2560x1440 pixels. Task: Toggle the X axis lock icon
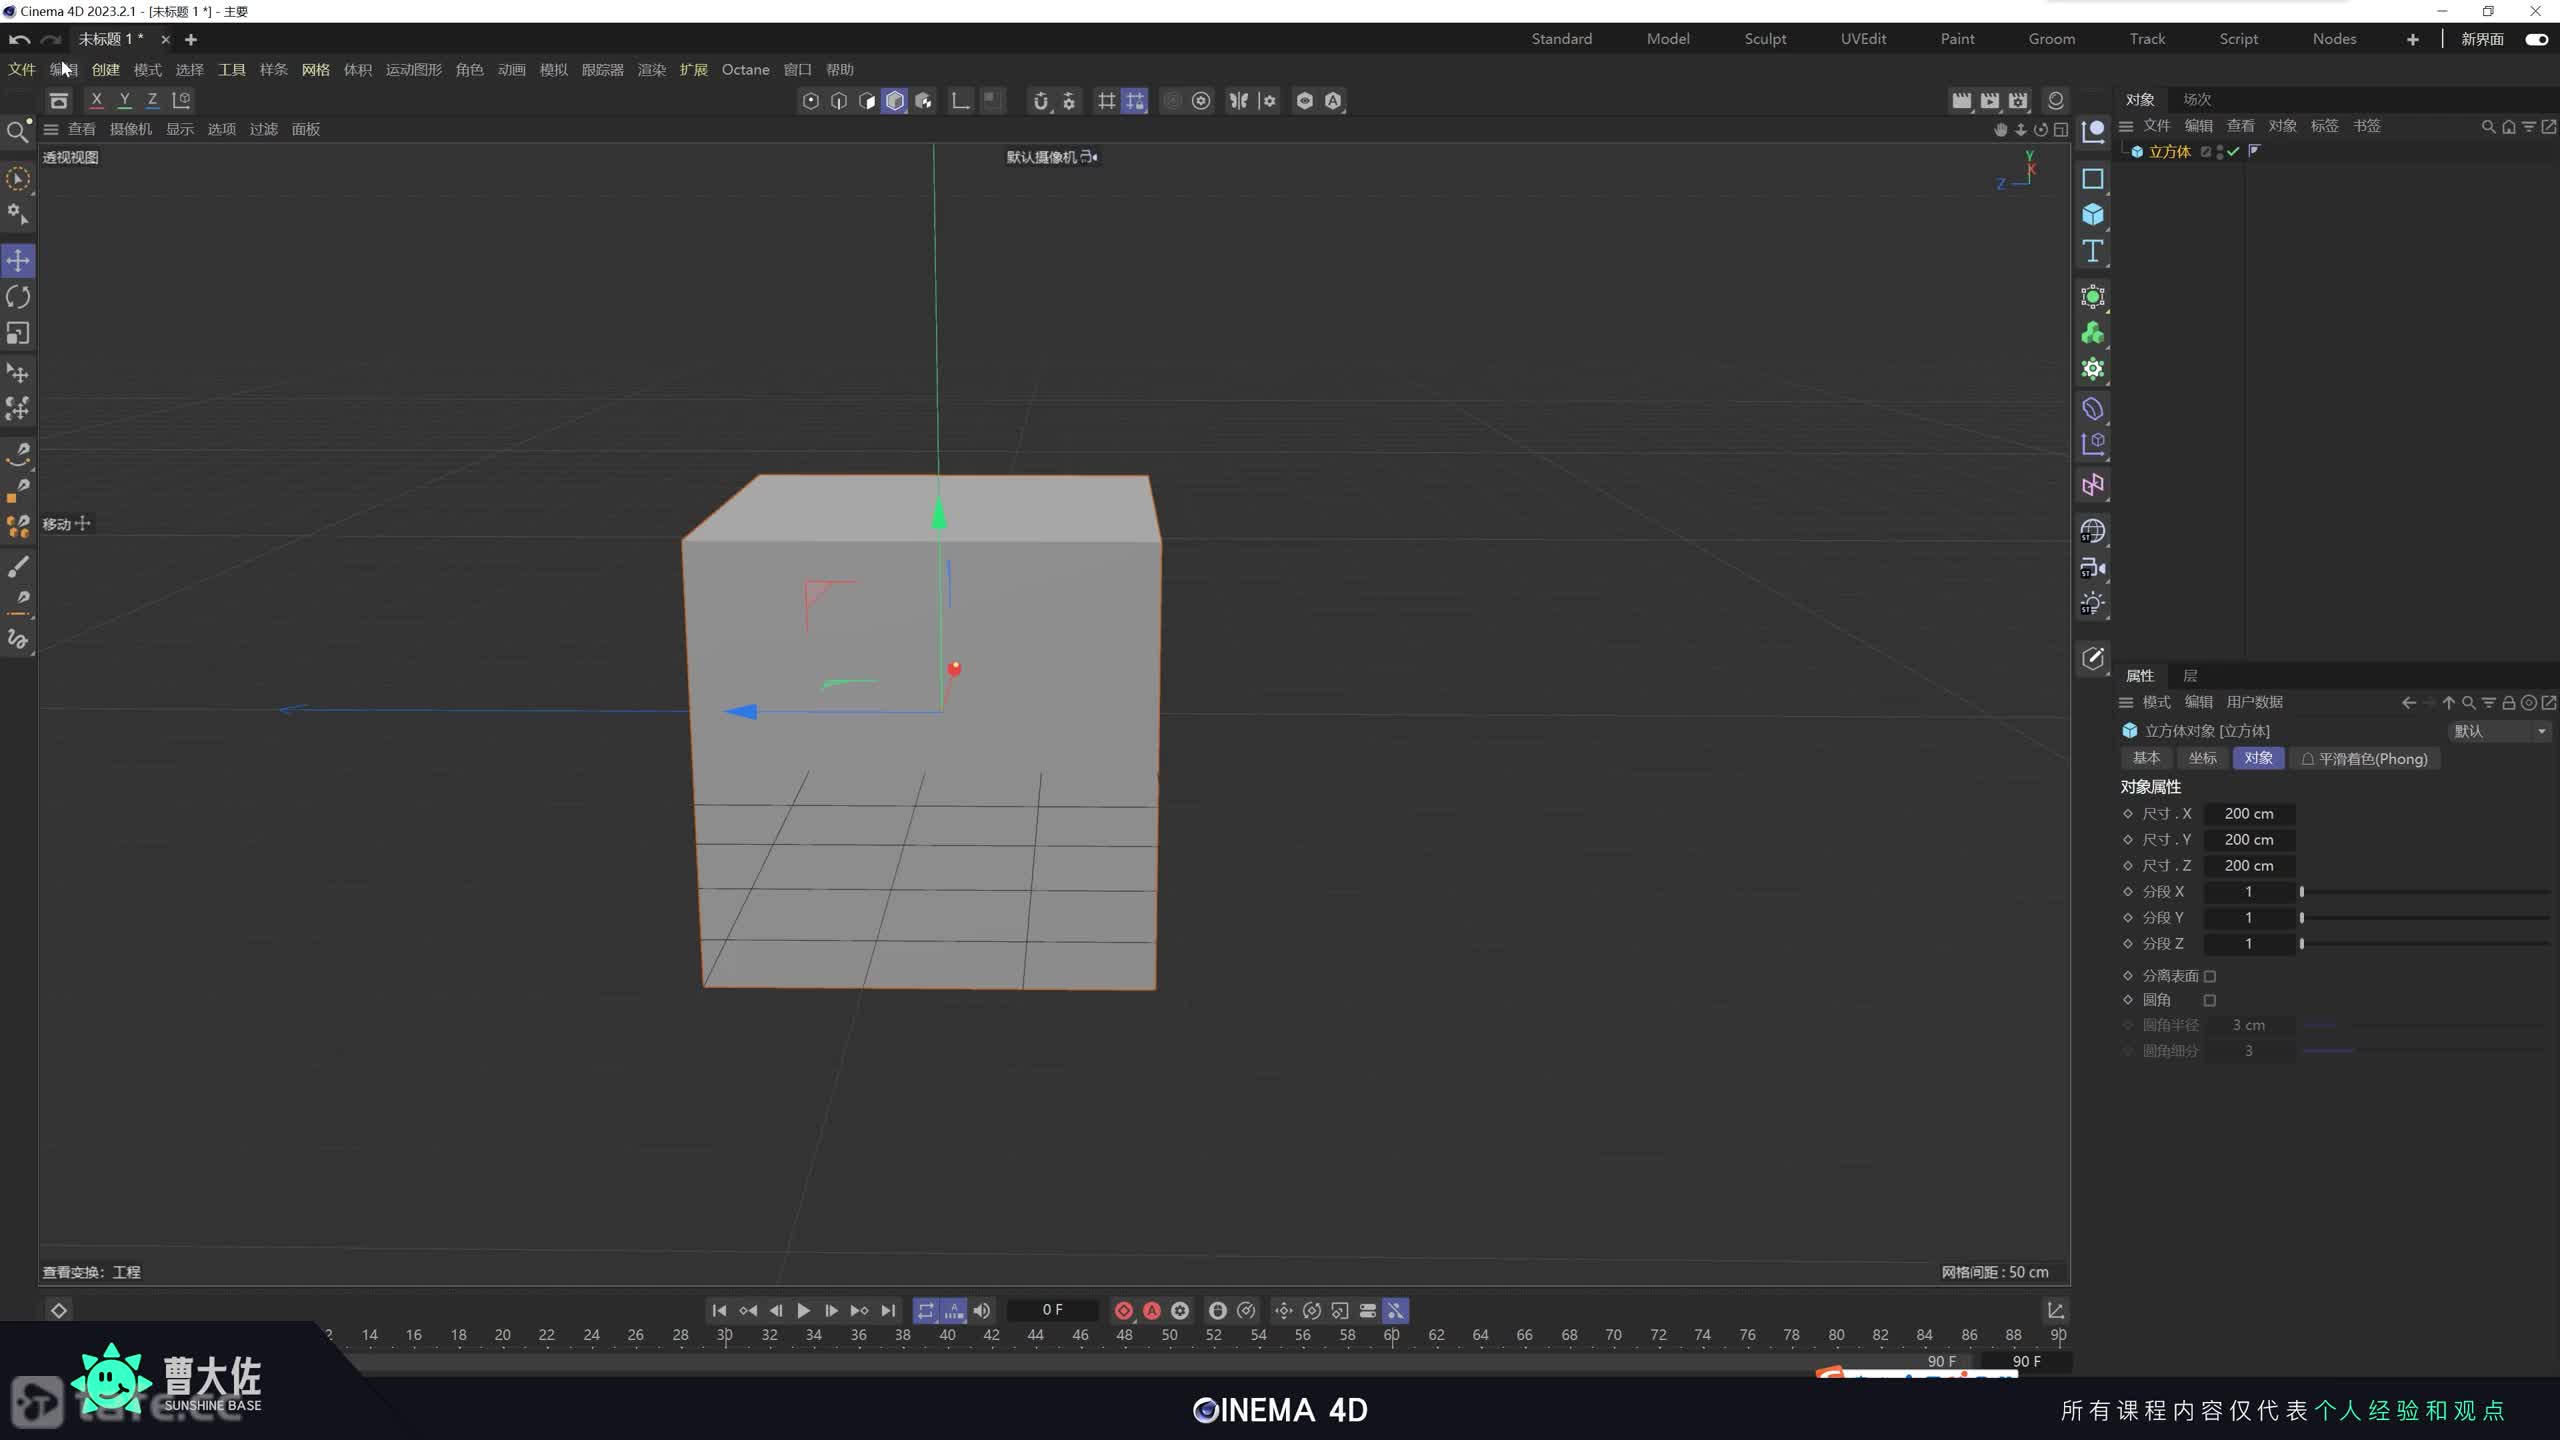click(x=96, y=100)
